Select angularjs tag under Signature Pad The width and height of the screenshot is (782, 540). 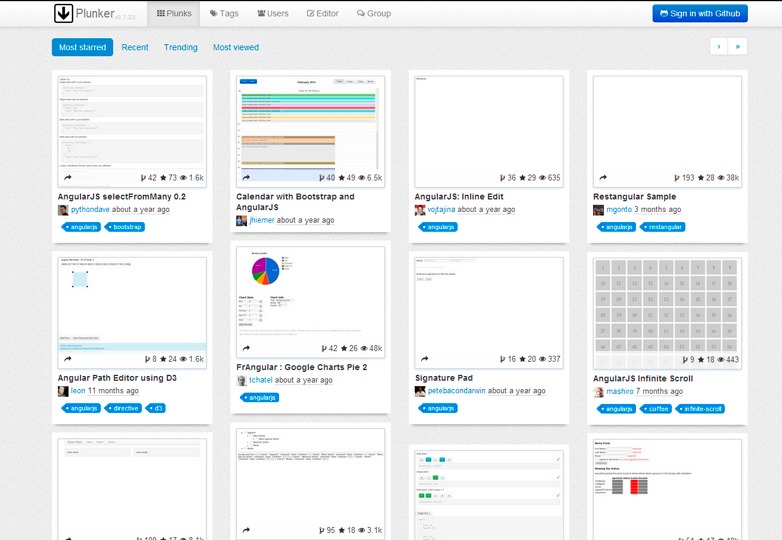pyautogui.click(x=438, y=408)
